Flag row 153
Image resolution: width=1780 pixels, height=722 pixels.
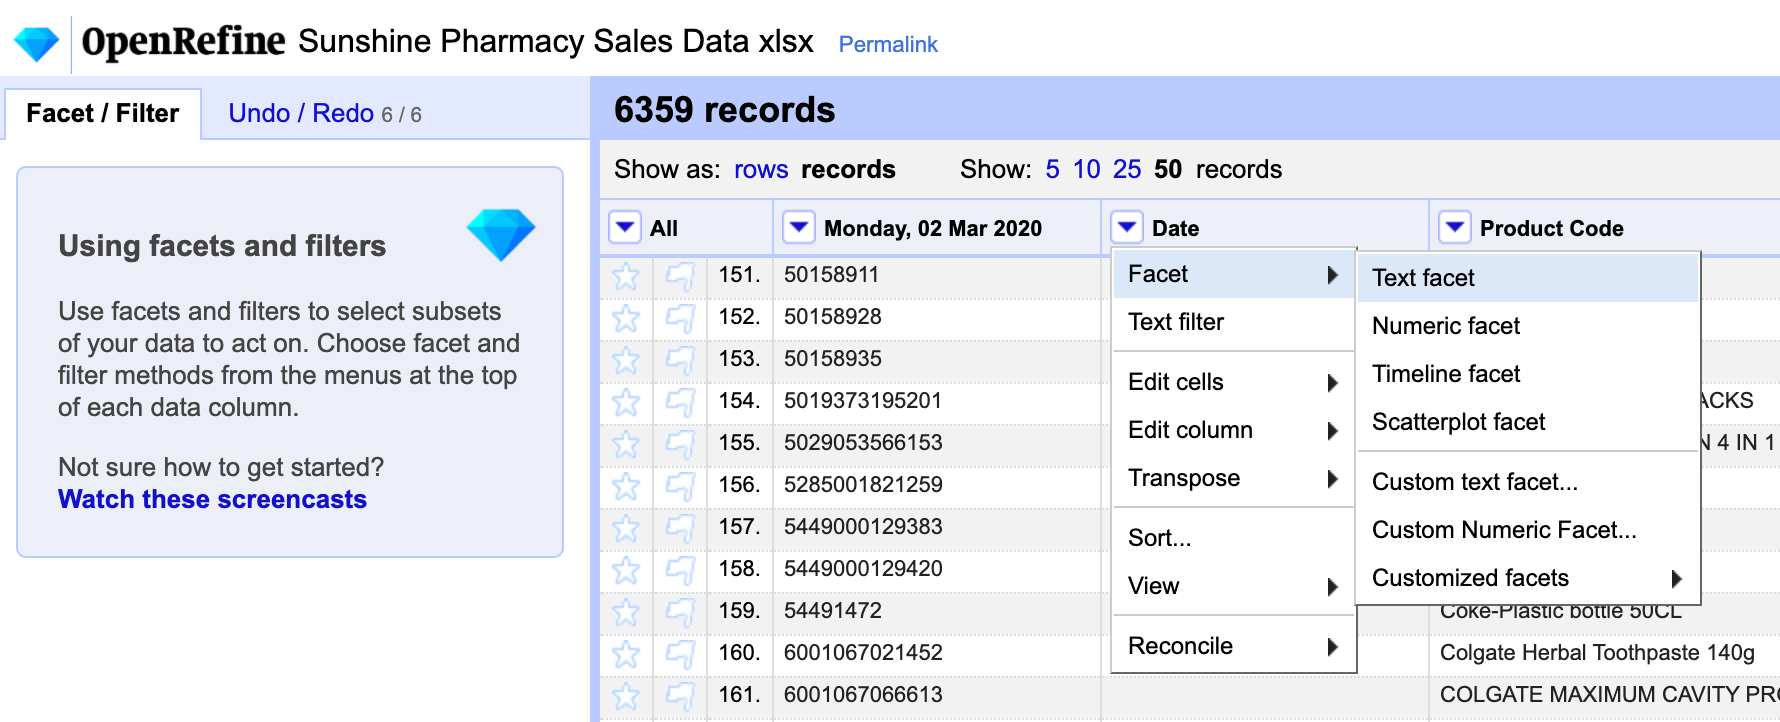pos(680,360)
